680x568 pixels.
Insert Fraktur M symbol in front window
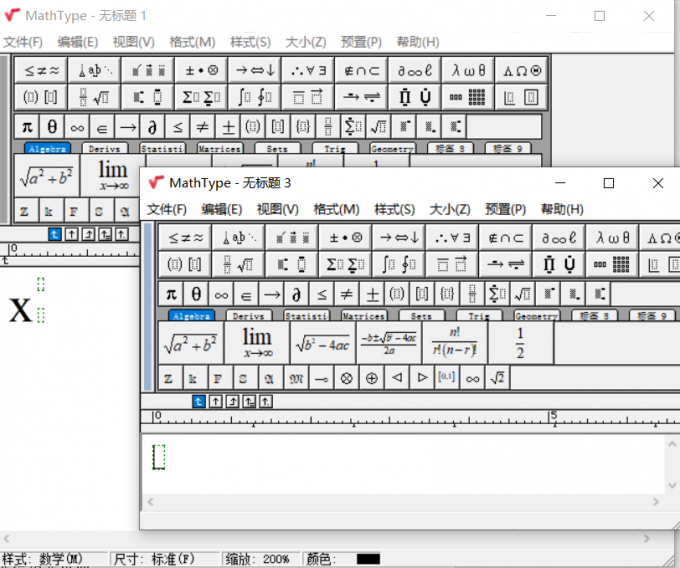click(x=296, y=379)
